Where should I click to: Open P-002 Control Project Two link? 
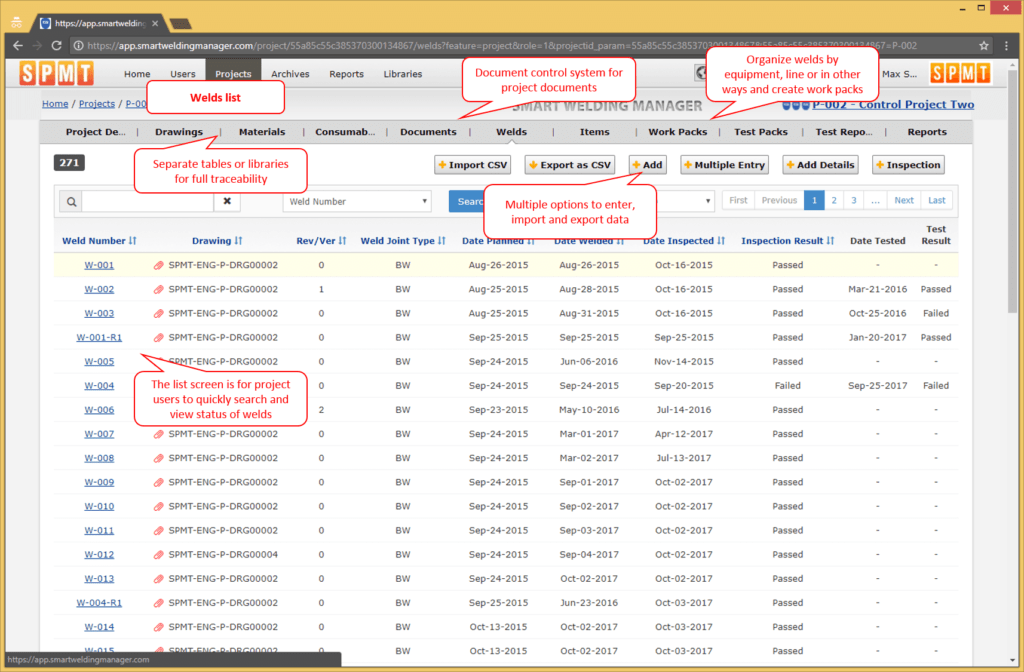pos(893,104)
